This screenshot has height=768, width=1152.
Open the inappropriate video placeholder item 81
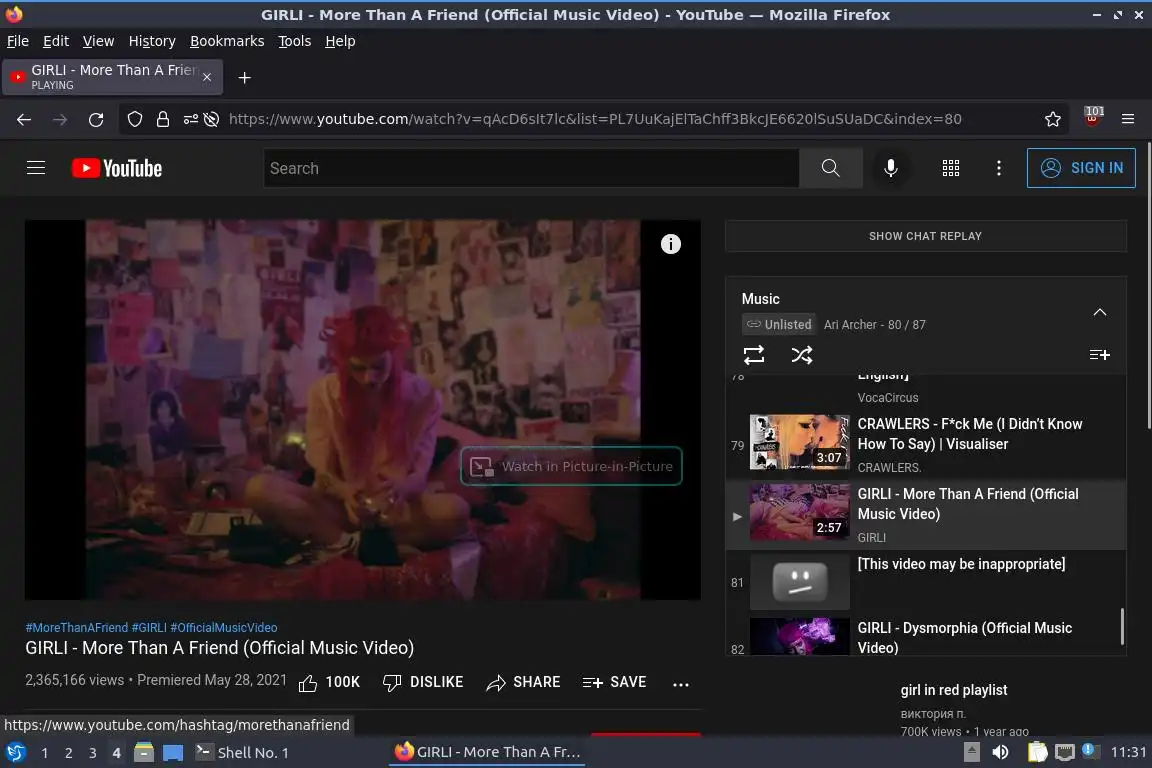[x=926, y=581]
